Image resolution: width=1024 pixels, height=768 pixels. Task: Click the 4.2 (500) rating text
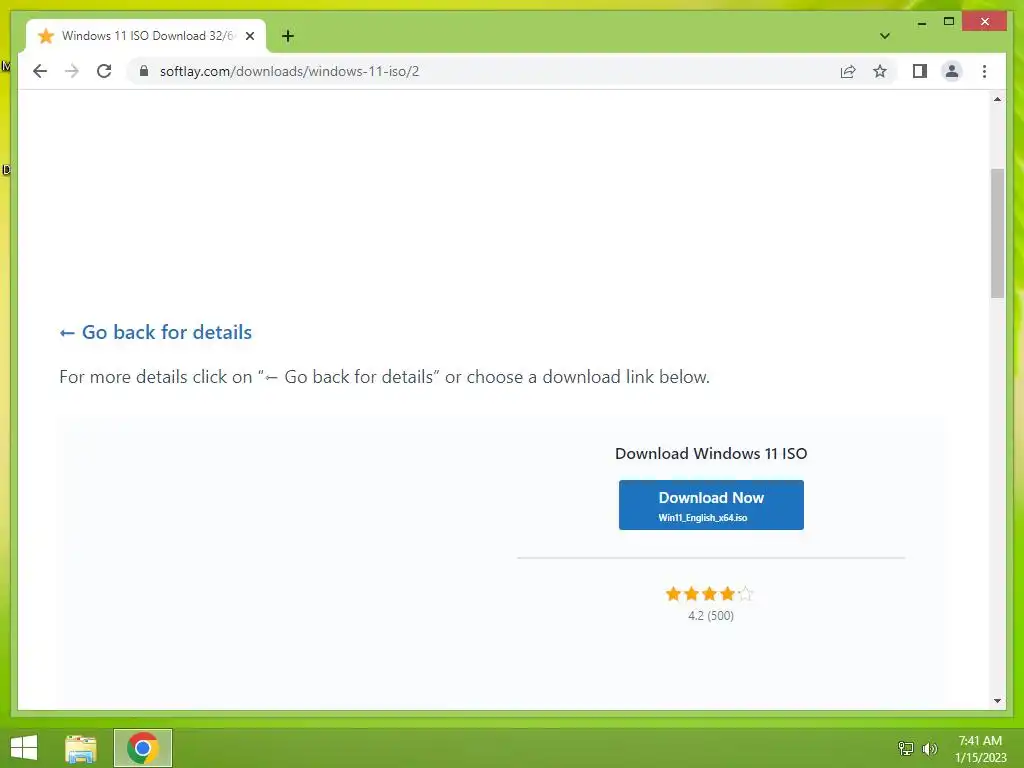(x=711, y=615)
